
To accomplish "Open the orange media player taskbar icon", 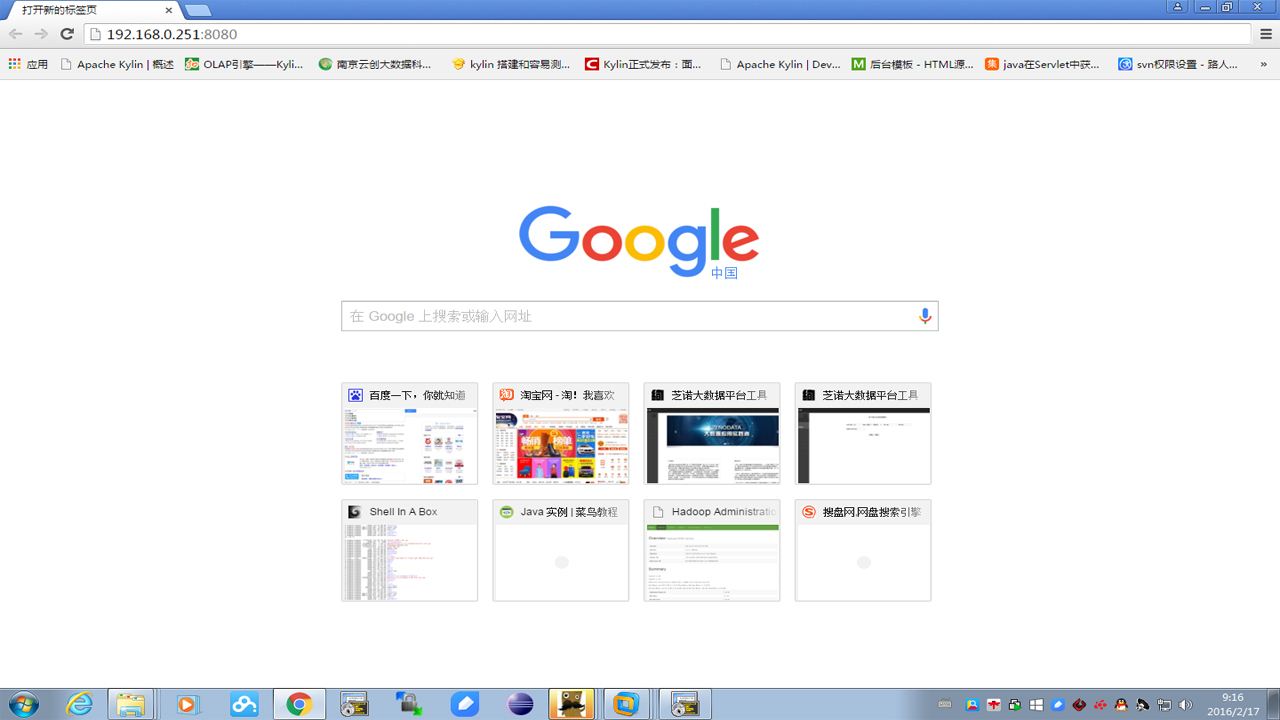I will pos(186,704).
